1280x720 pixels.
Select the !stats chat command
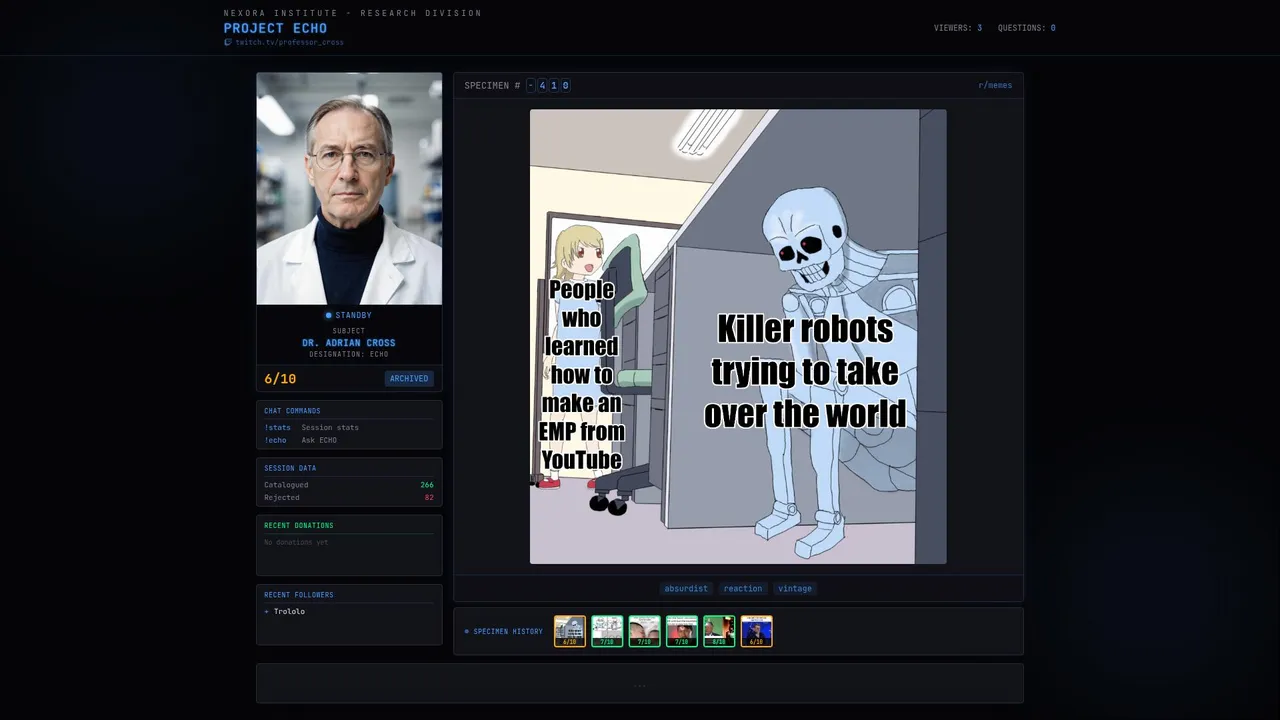click(x=277, y=428)
